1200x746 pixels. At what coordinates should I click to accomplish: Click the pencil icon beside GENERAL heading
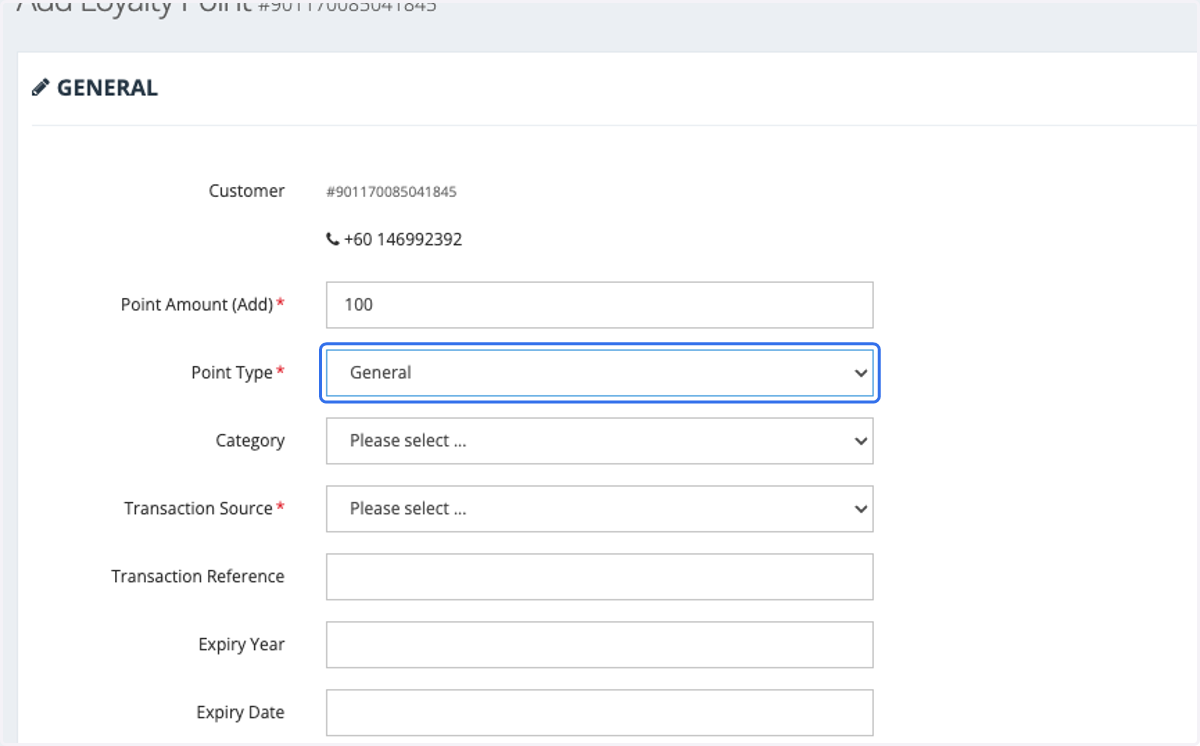(40, 88)
